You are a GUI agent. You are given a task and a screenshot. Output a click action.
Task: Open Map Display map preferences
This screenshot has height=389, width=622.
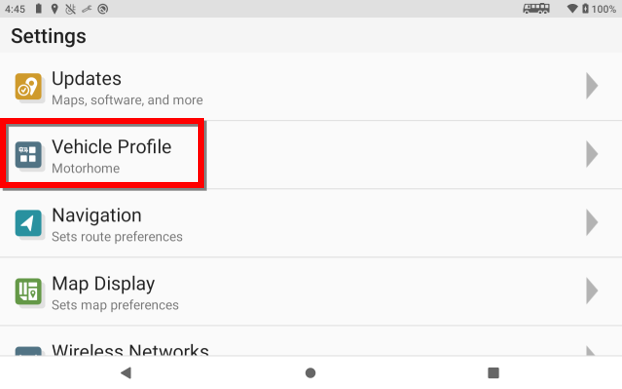pyautogui.click(x=311, y=291)
